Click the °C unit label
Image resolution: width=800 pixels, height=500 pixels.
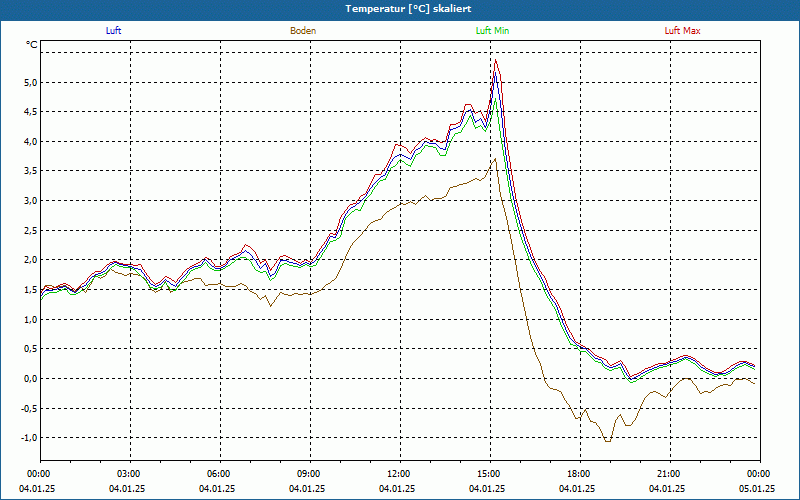[32, 45]
